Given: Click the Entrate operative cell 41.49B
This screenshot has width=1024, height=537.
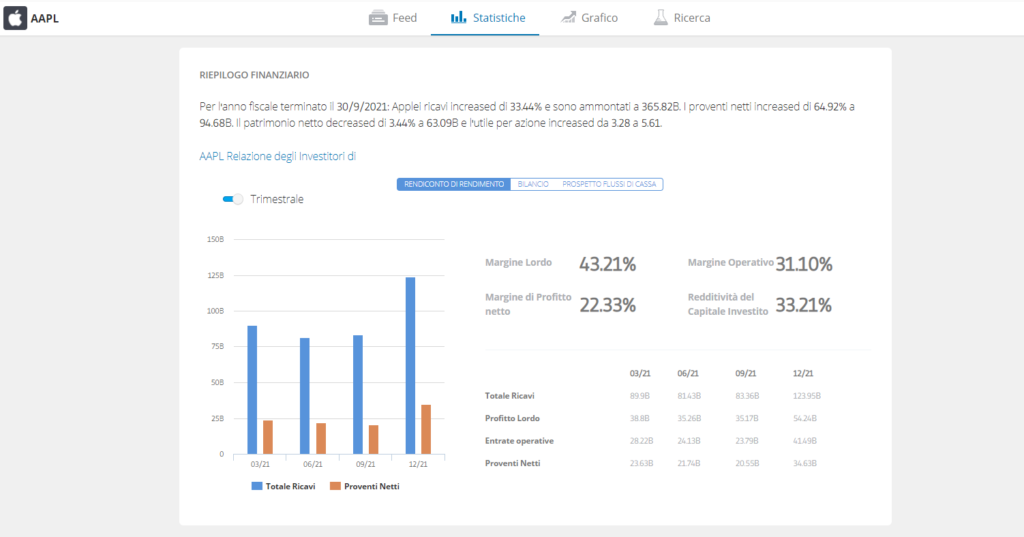Looking at the screenshot, I should click(805, 441).
